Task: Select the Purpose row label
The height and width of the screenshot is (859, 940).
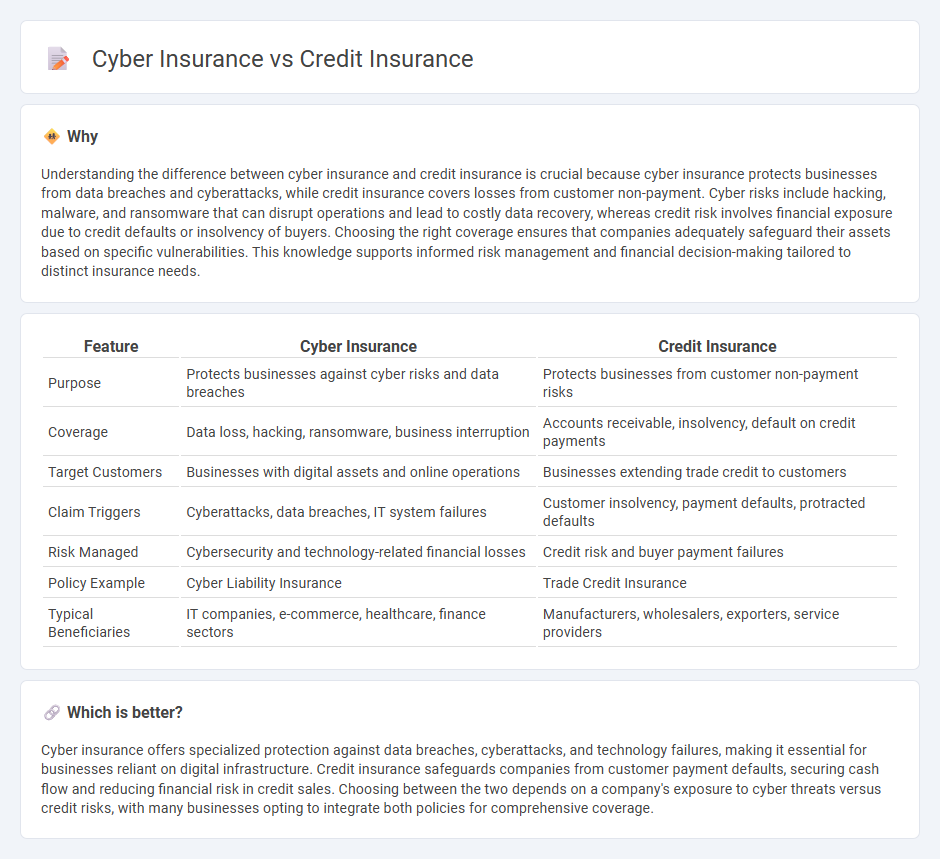Action: (x=74, y=383)
